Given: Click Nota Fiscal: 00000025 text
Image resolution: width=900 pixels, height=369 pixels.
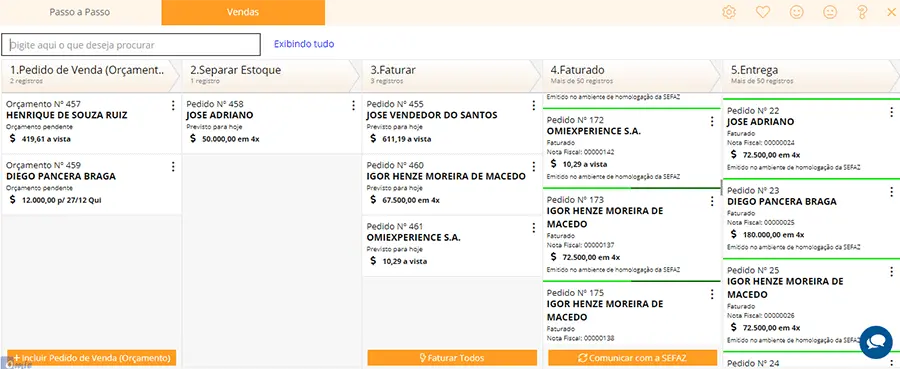Looking at the screenshot, I should [761, 222].
